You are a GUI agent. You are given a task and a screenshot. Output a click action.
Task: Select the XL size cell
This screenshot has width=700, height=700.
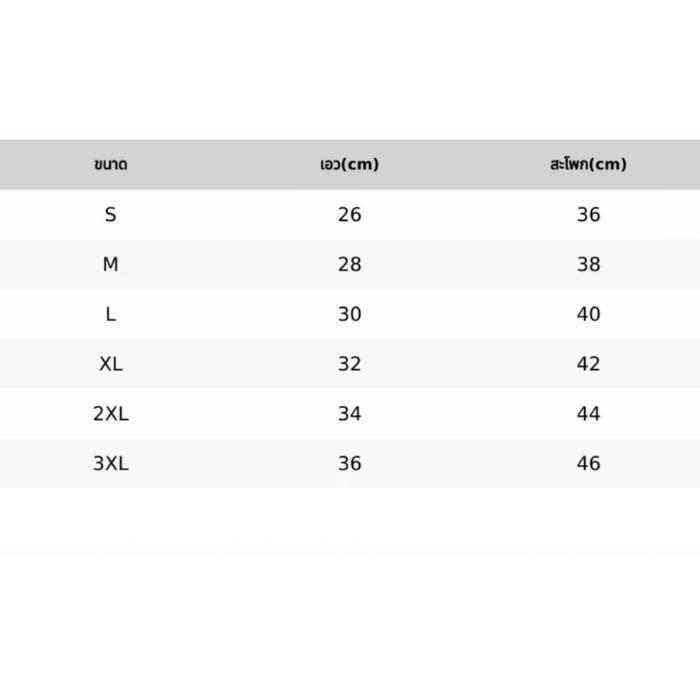pos(111,364)
